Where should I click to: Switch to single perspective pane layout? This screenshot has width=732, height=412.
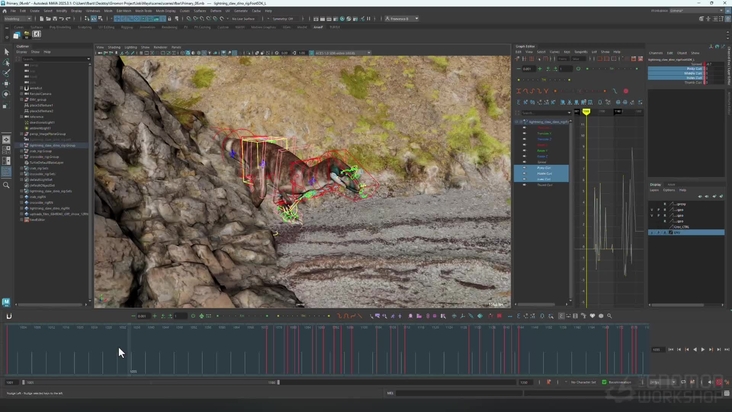pyautogui.click(x=7, y=140)
